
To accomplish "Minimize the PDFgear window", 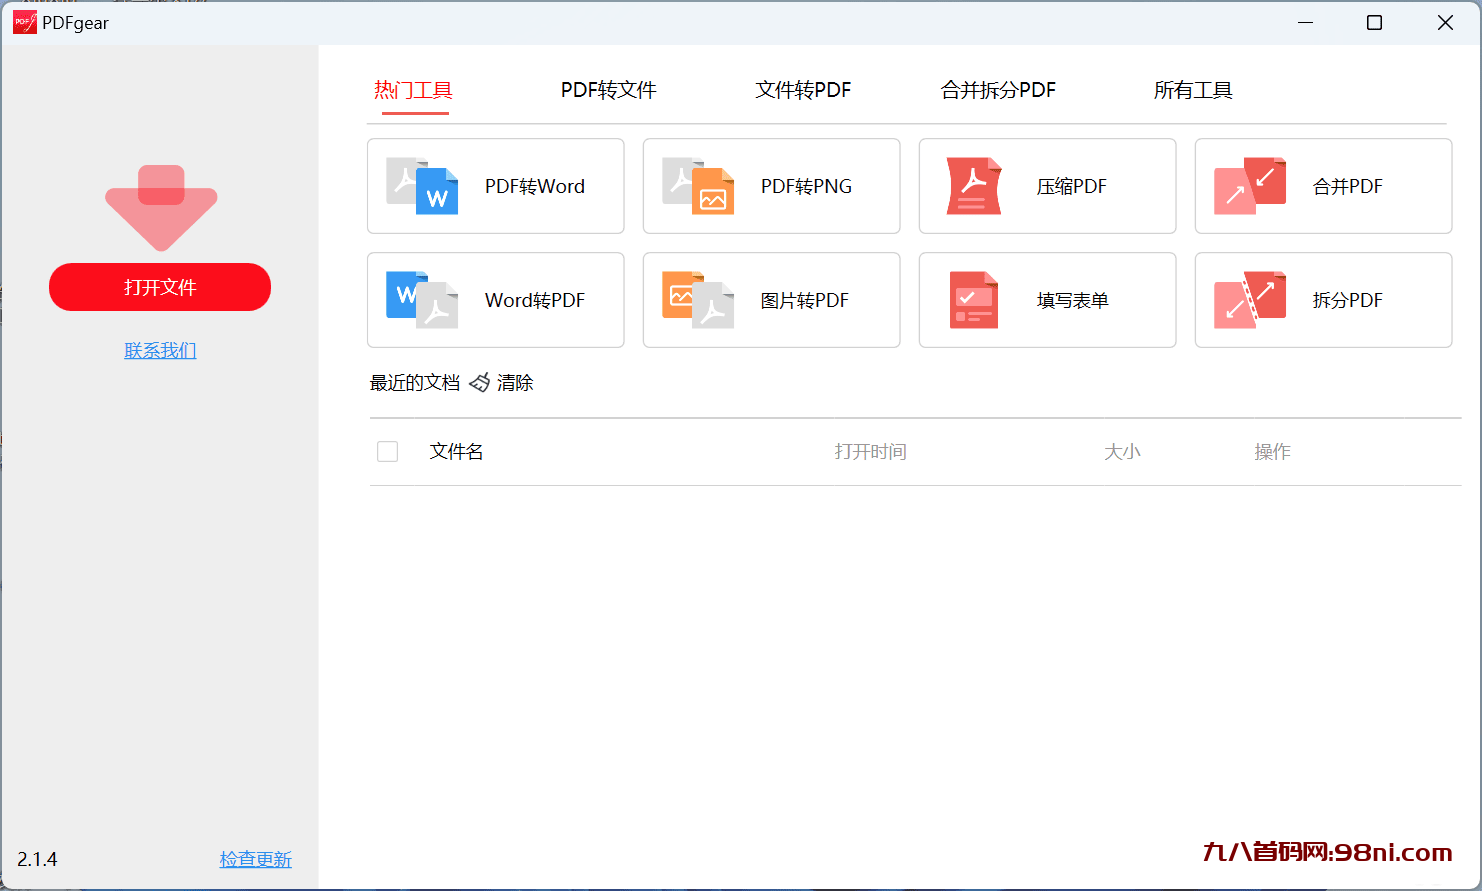I will click(x=1305, y=22).
